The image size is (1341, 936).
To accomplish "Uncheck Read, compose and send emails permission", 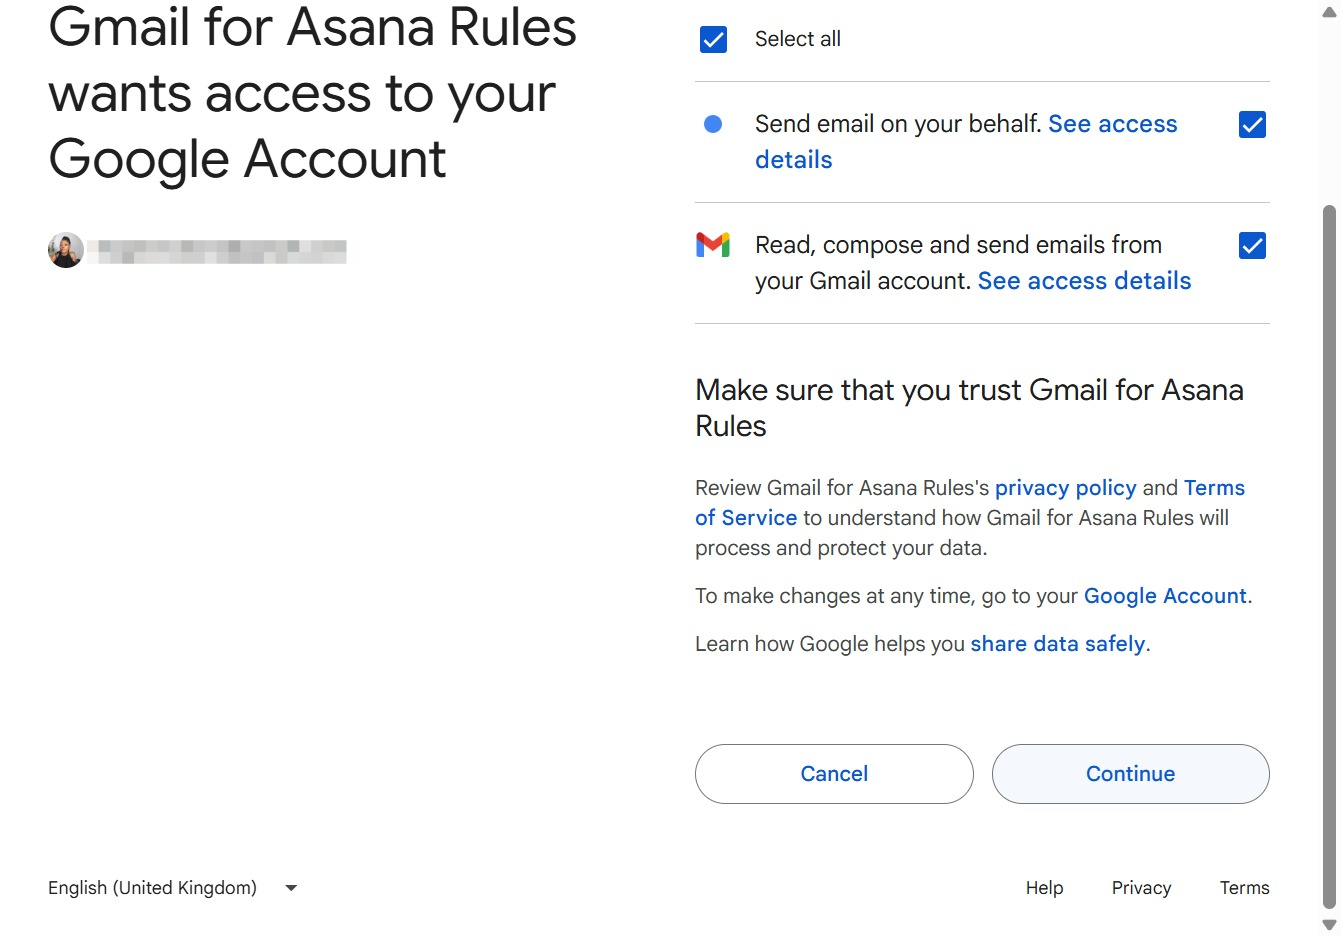I will tap(1252, 245).
